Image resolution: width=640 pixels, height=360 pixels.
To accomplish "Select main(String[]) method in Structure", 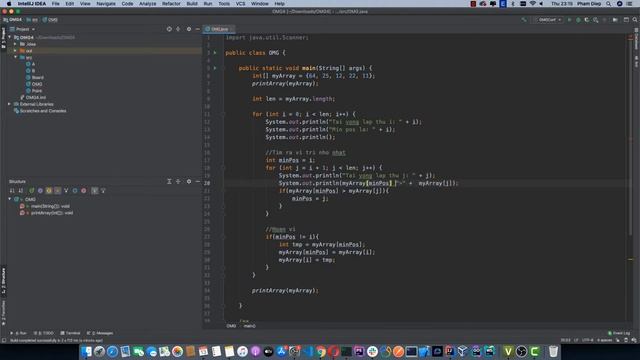I will [x=45, y=206].
